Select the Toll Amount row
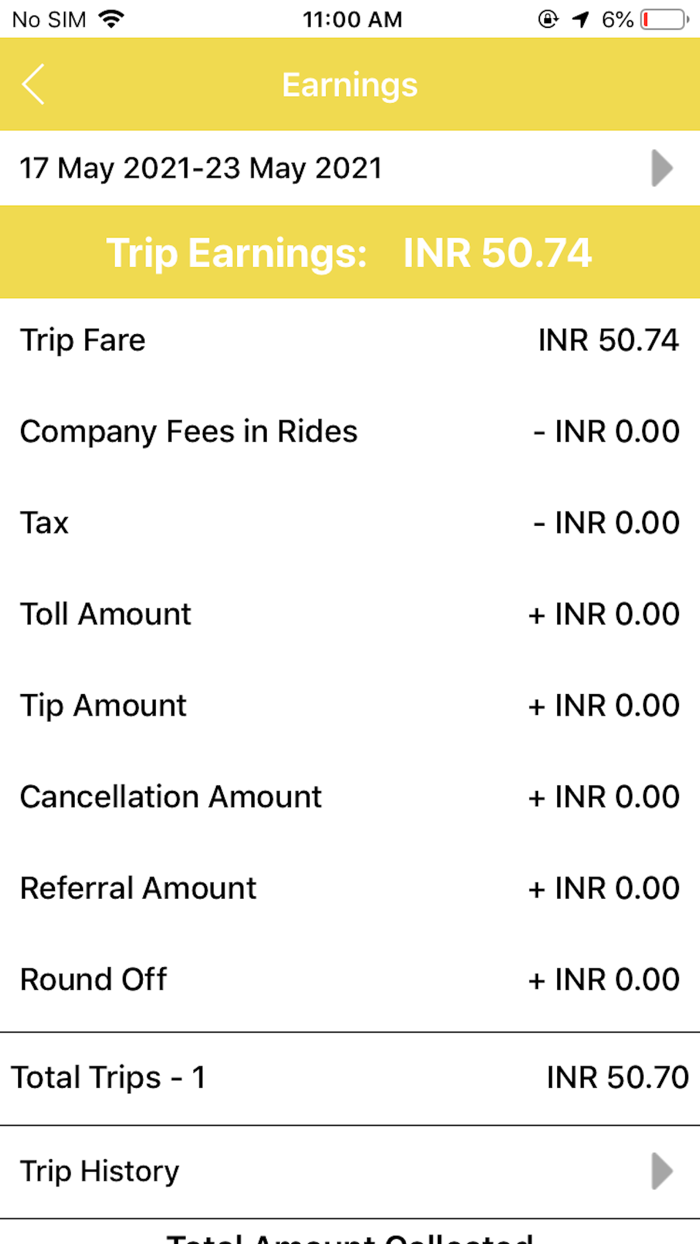 [x=350, y=614]
